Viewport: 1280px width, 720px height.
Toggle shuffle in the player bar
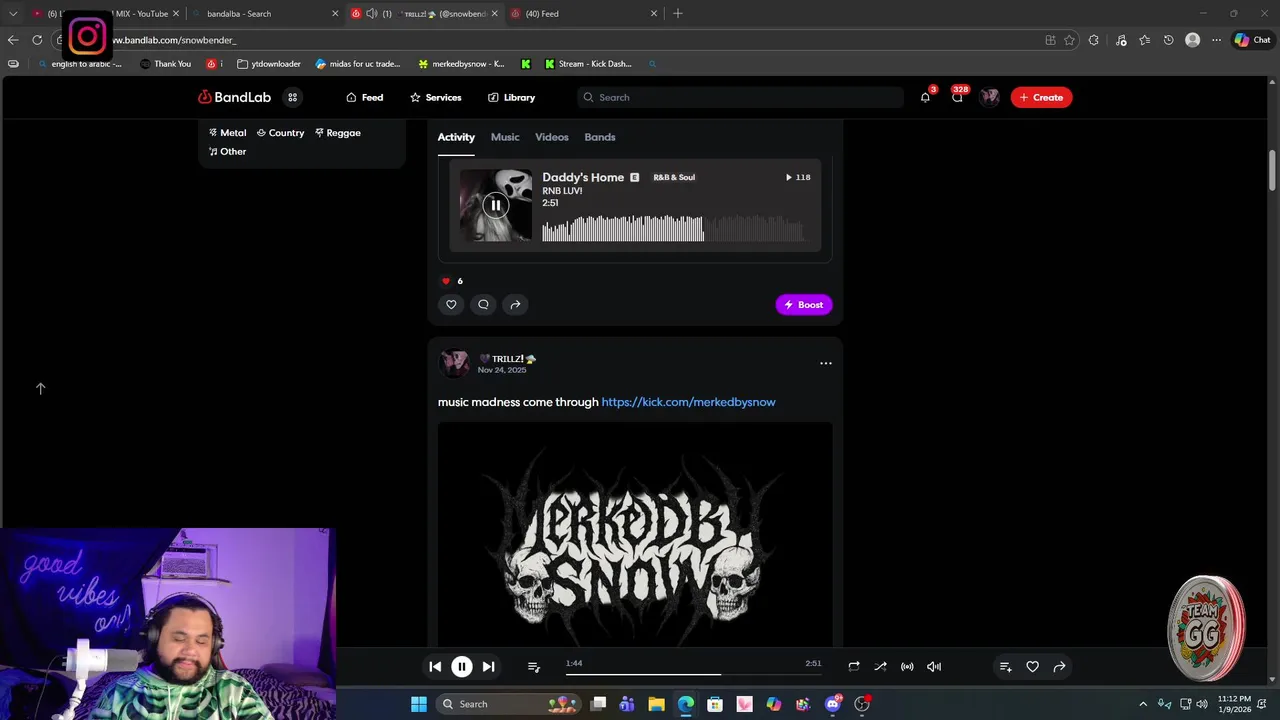[x=880, y=666]
